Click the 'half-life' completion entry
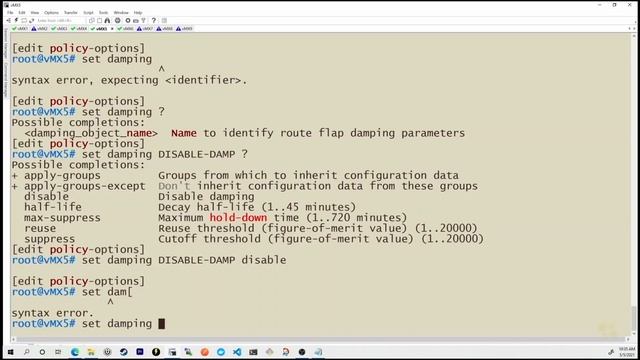 click(x=53, y=207)
